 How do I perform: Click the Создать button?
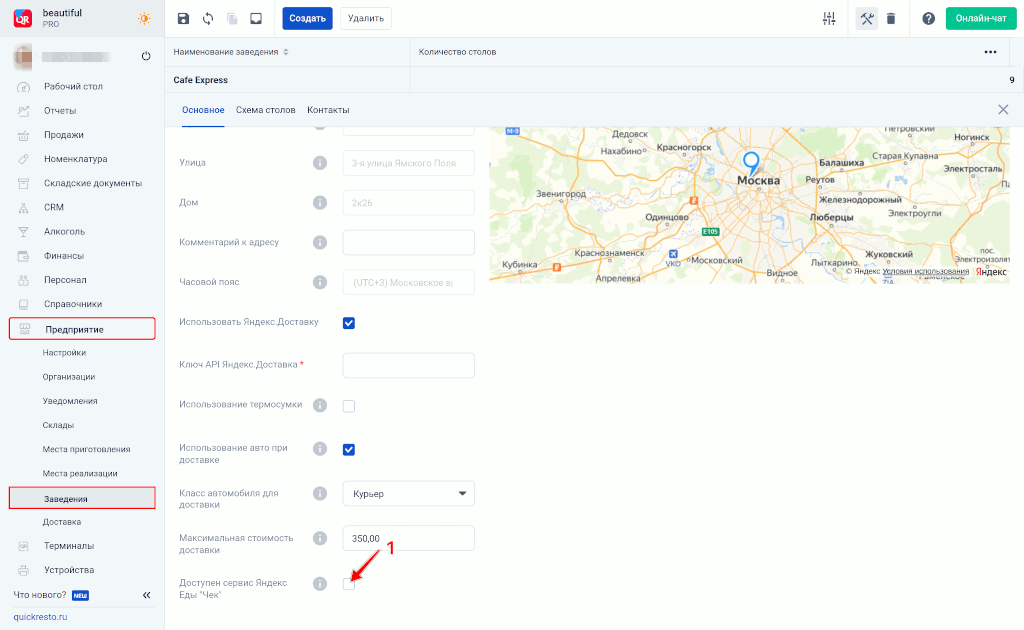point(307,18)
